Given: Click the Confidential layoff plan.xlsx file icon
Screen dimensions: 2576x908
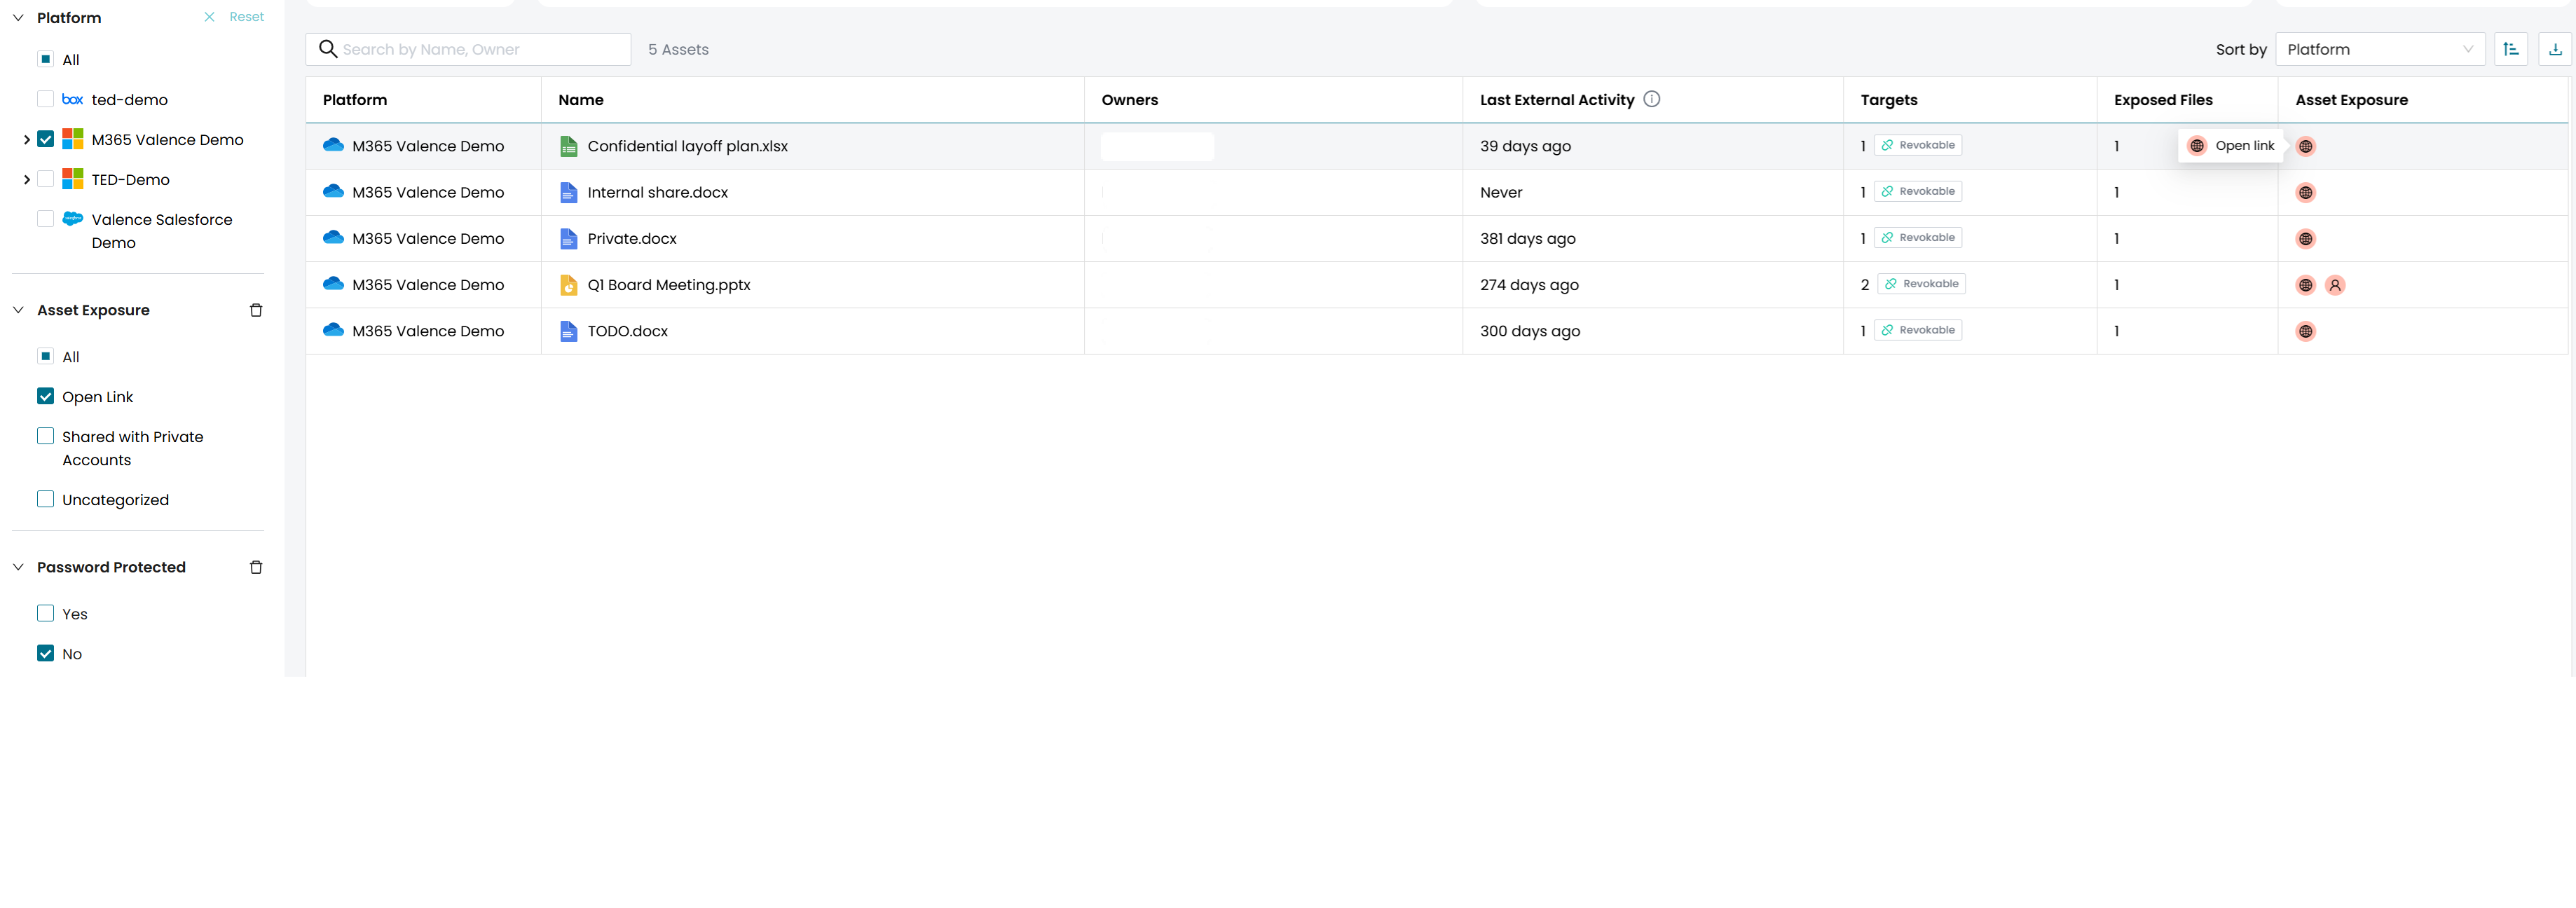Looking at the screenshot, I should [568, 146].
